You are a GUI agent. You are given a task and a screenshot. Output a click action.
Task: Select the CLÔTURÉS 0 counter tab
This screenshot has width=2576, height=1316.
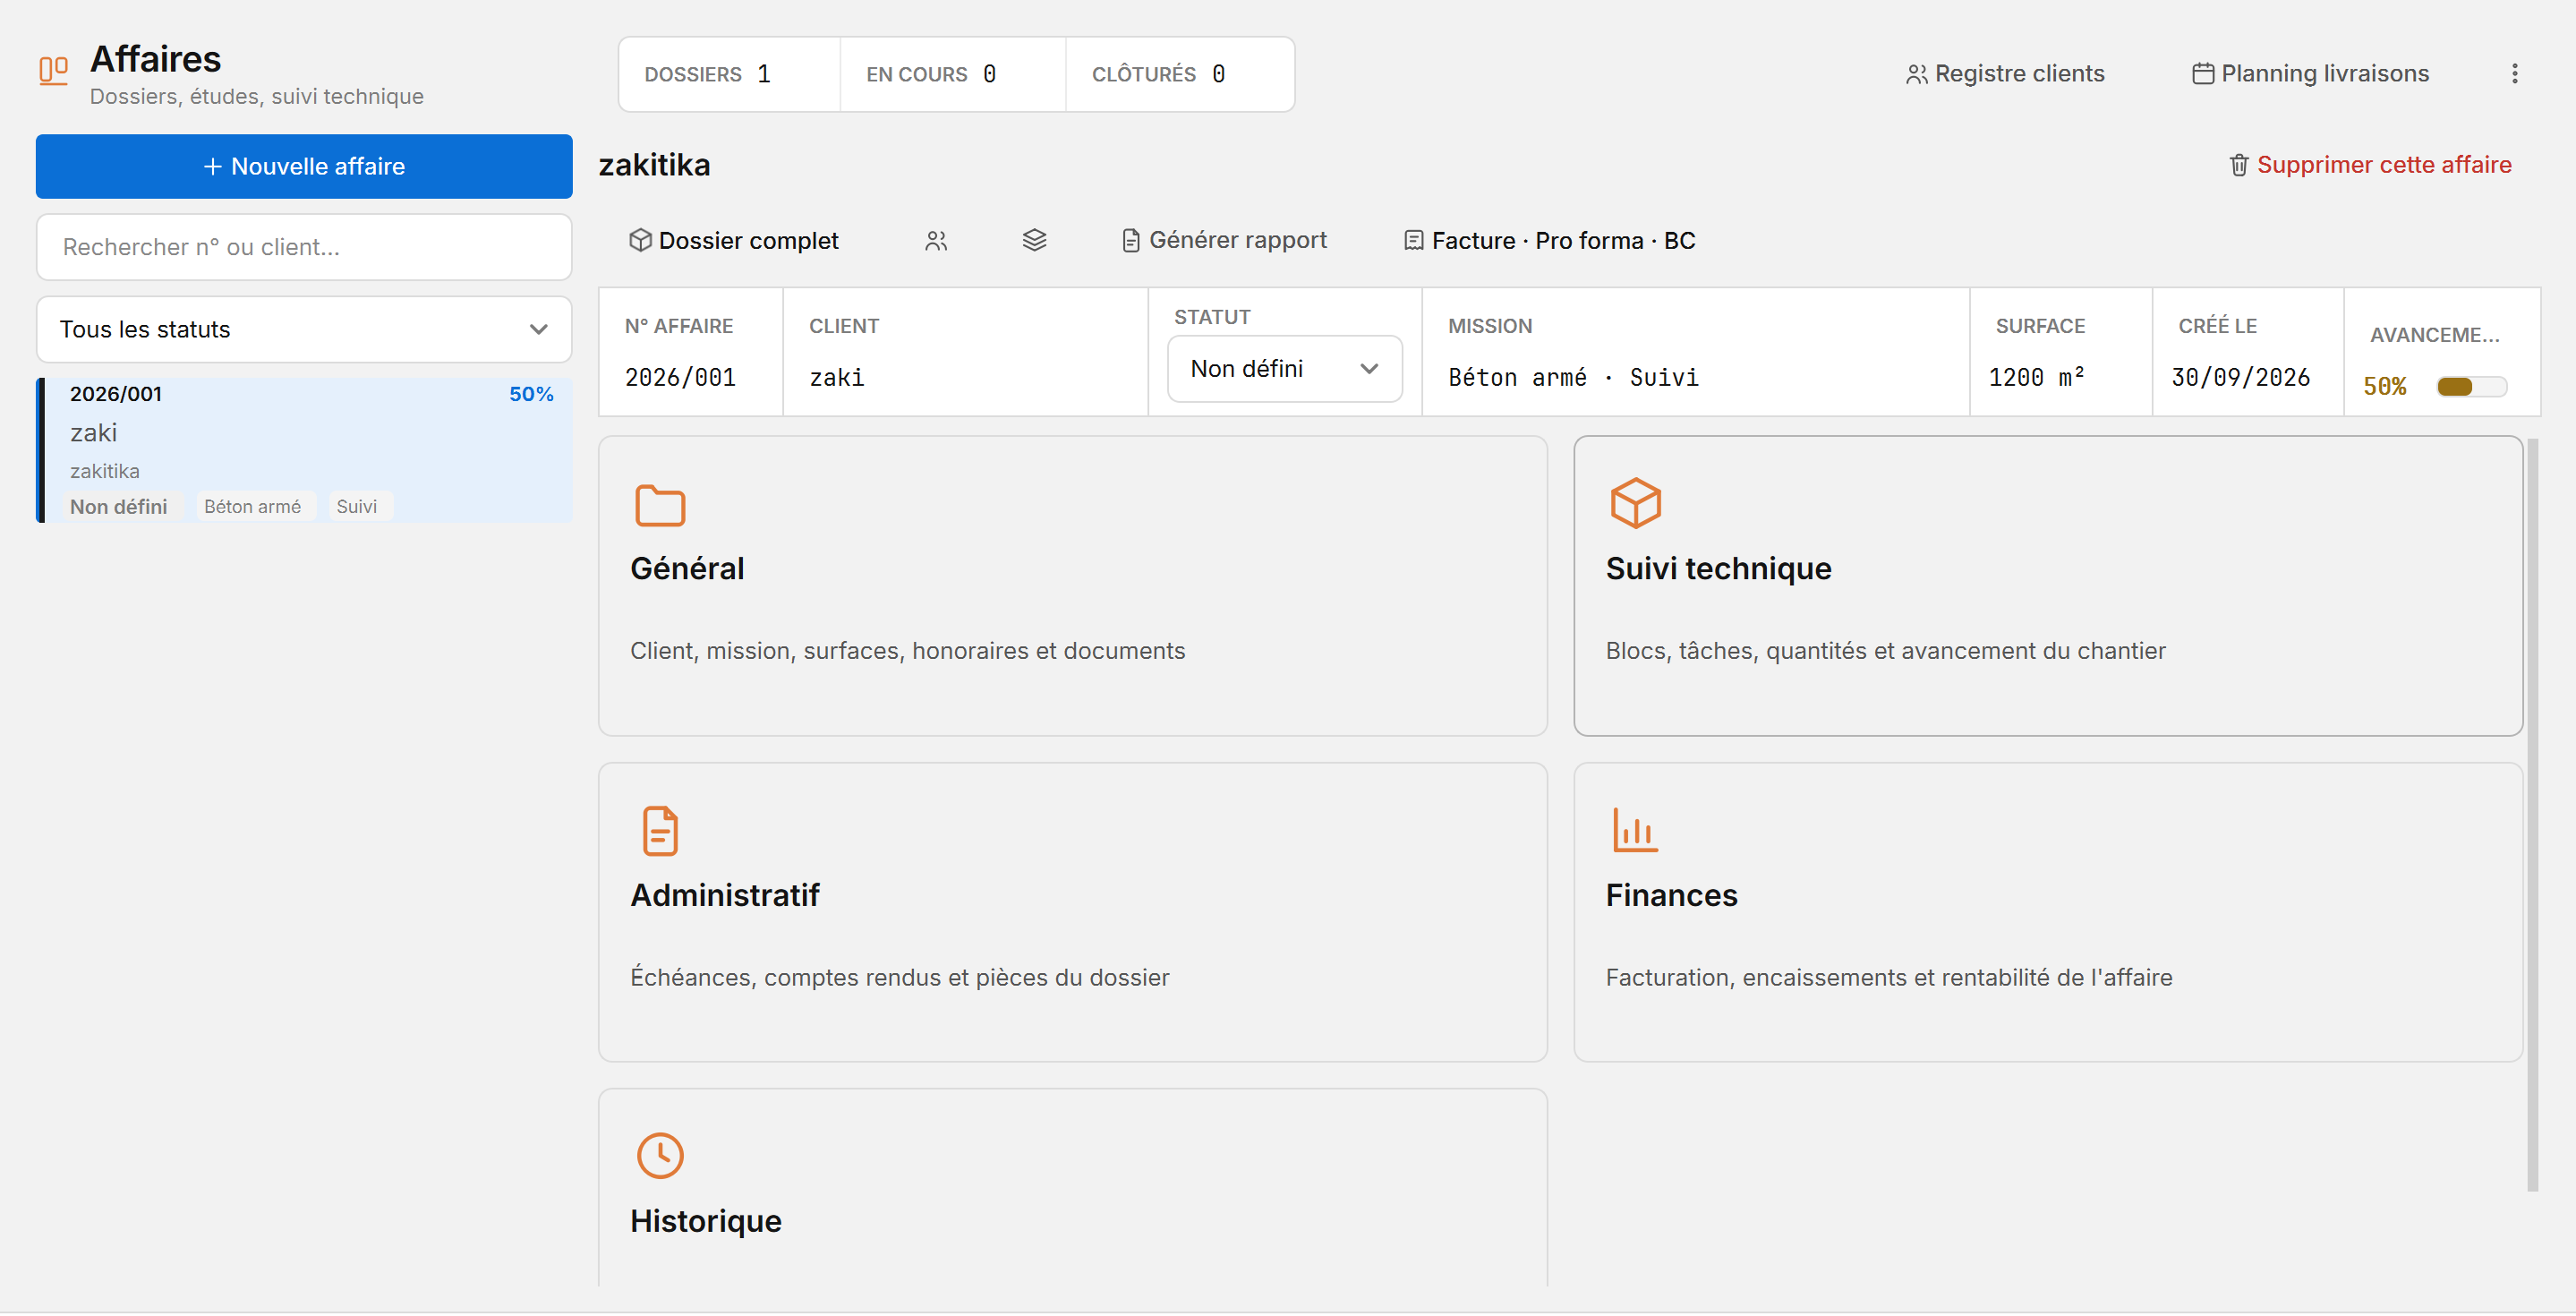pyautogui.click(x=1179, y=74)
